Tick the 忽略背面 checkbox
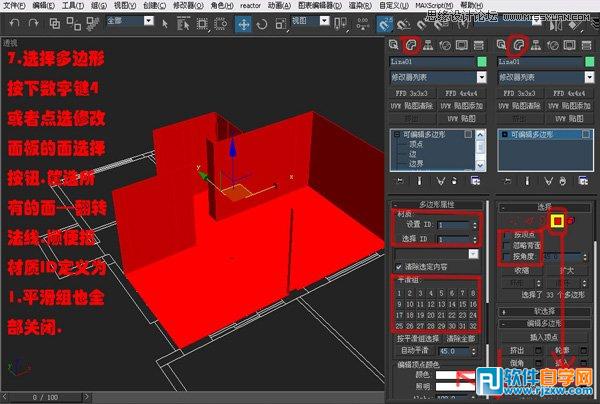The height and width of the screenshot is (404, 600). point(507,245)
